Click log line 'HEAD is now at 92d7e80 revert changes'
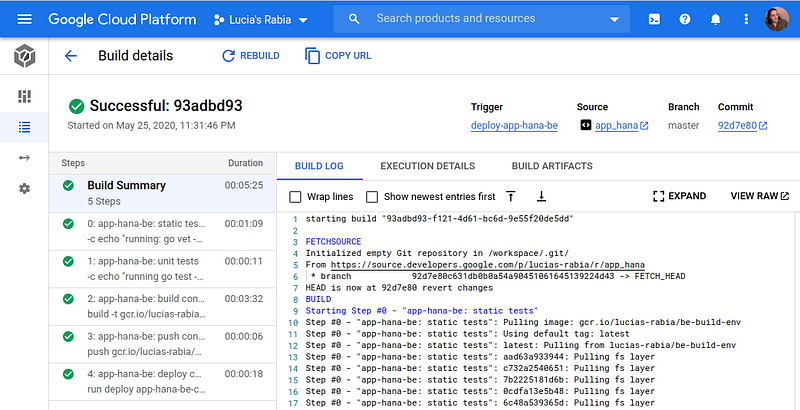The image size is (800, 410). [x=399, y=288]
